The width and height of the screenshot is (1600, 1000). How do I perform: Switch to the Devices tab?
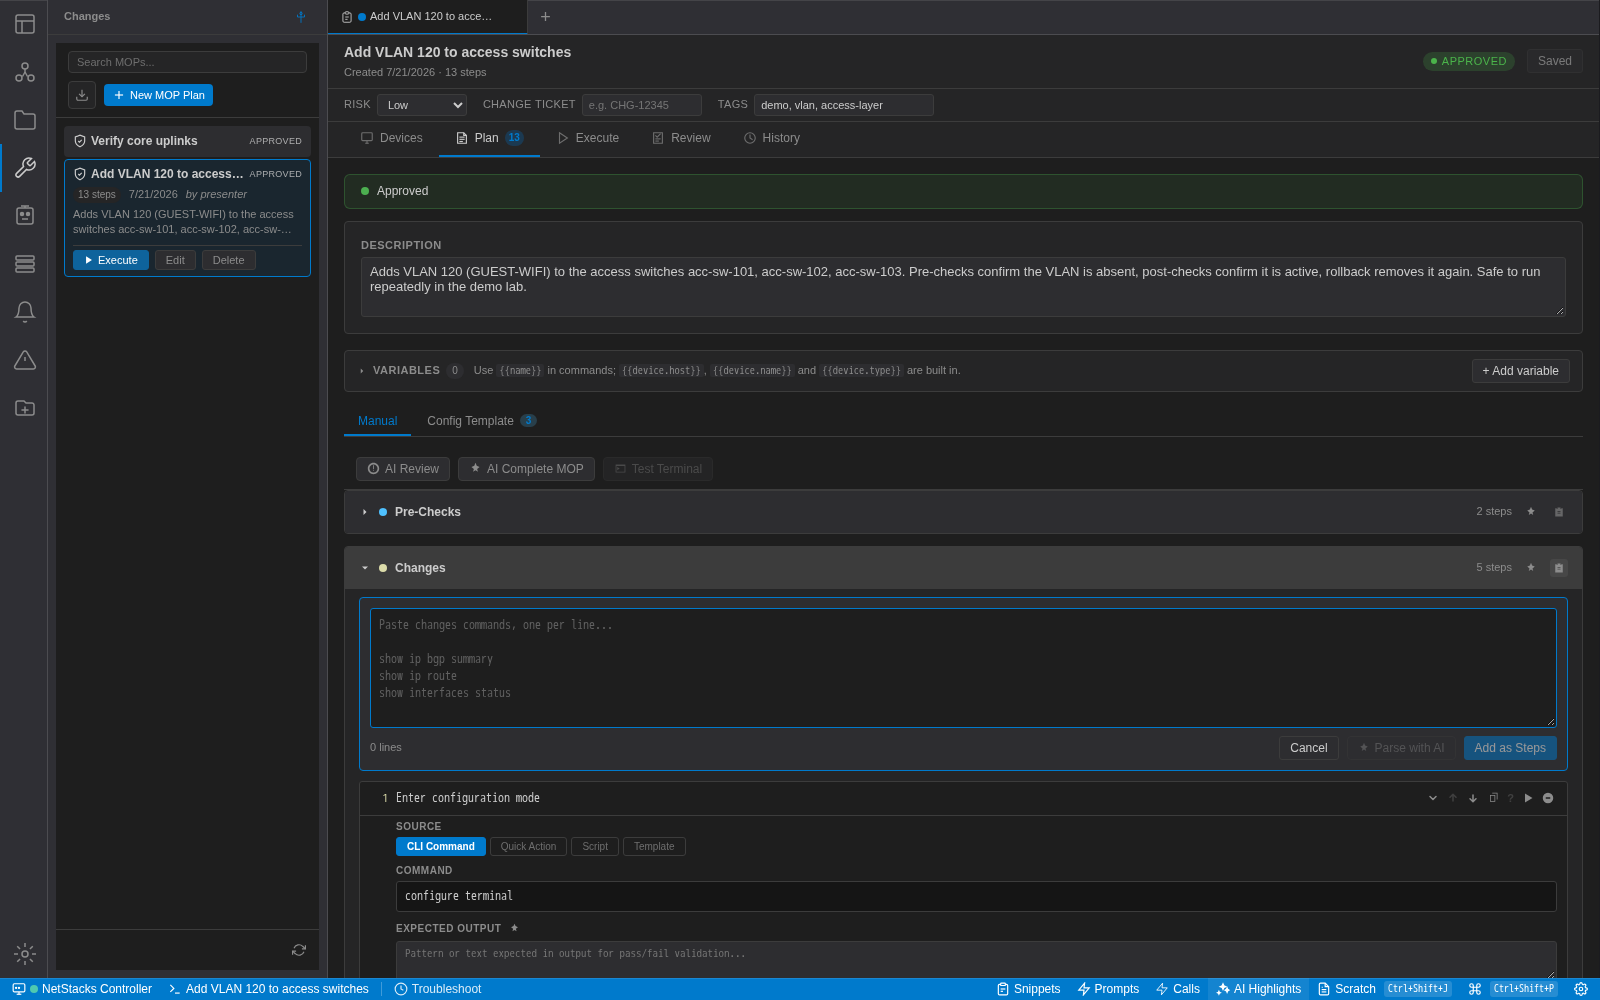392,138
